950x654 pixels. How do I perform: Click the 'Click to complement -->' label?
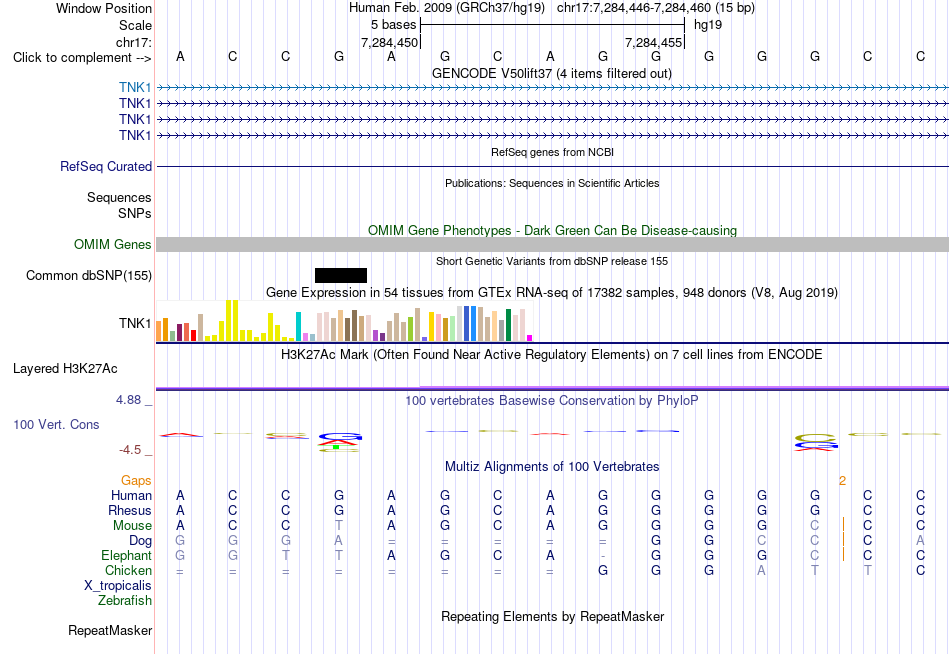pyautogui.click(x=82, y=58)
